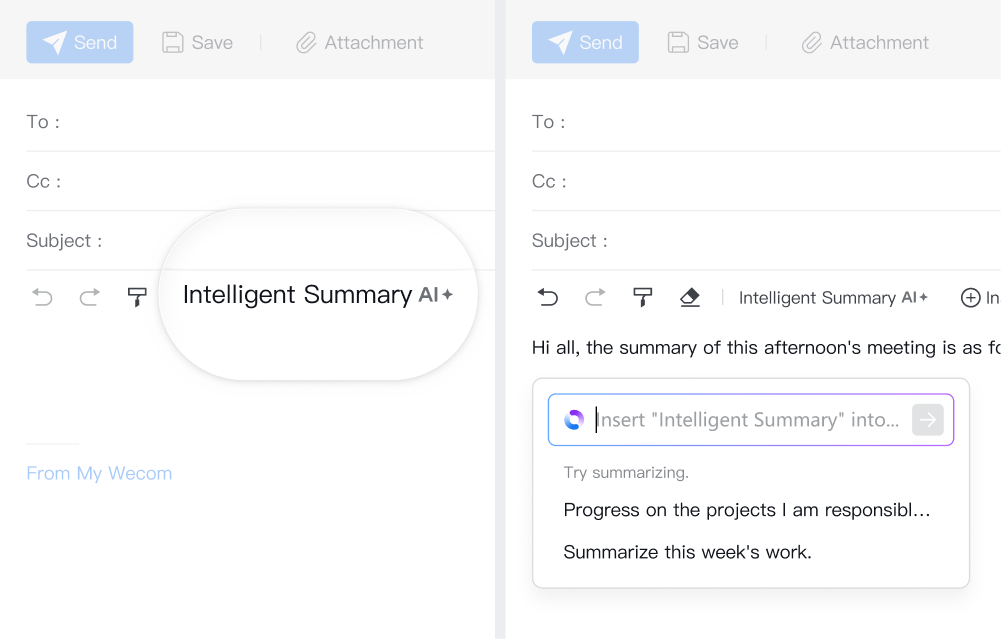Focus the Insert "Intelligent Summary" prompt field
The image size is (1001, 639).
click(750, 420)
